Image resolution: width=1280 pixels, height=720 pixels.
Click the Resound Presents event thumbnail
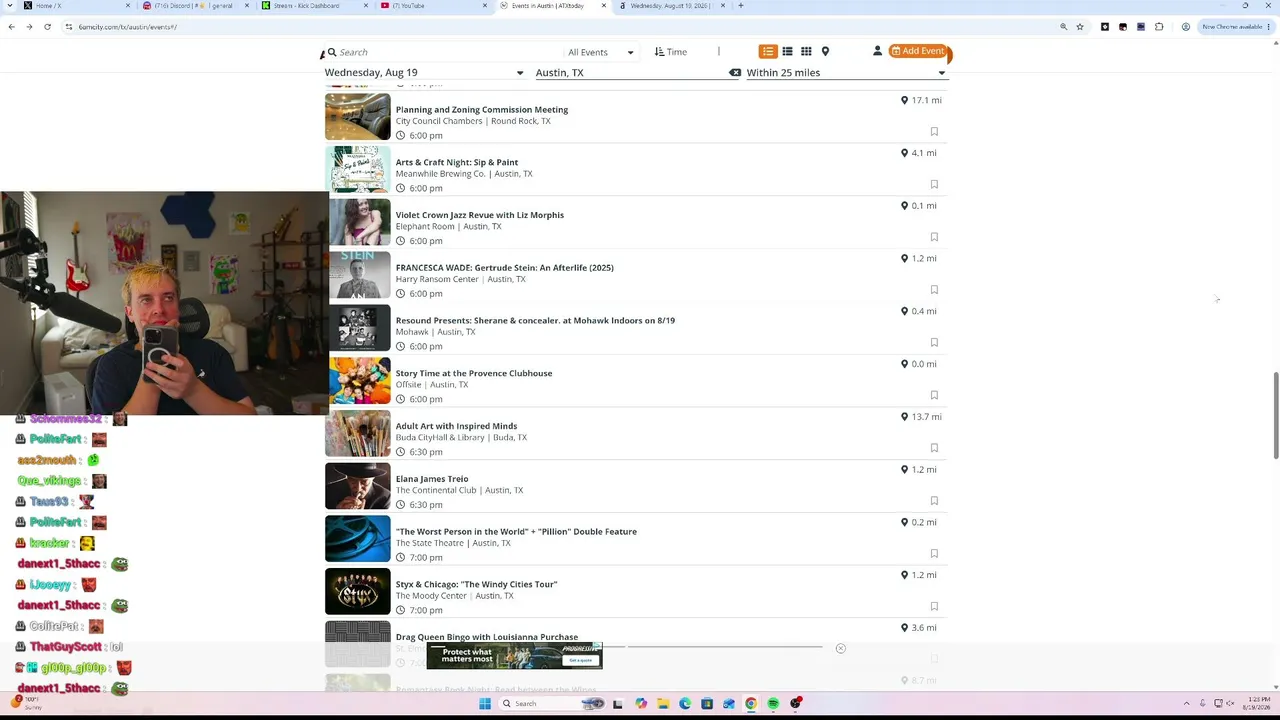[x=358, y=327]
